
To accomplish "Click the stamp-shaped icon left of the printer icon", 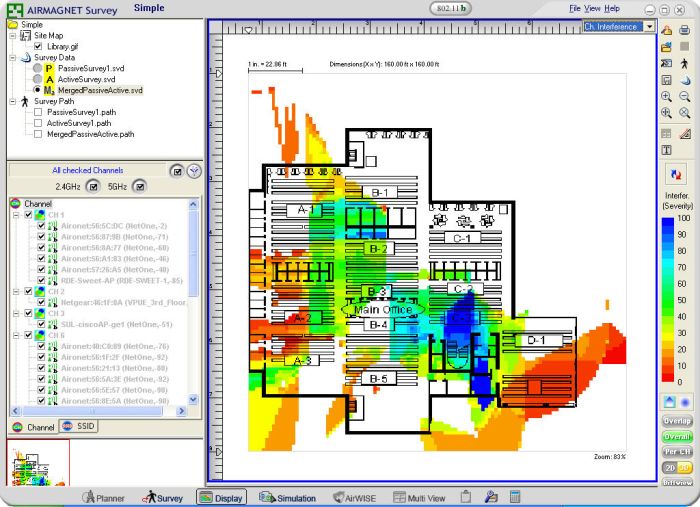I will [667, 30].
